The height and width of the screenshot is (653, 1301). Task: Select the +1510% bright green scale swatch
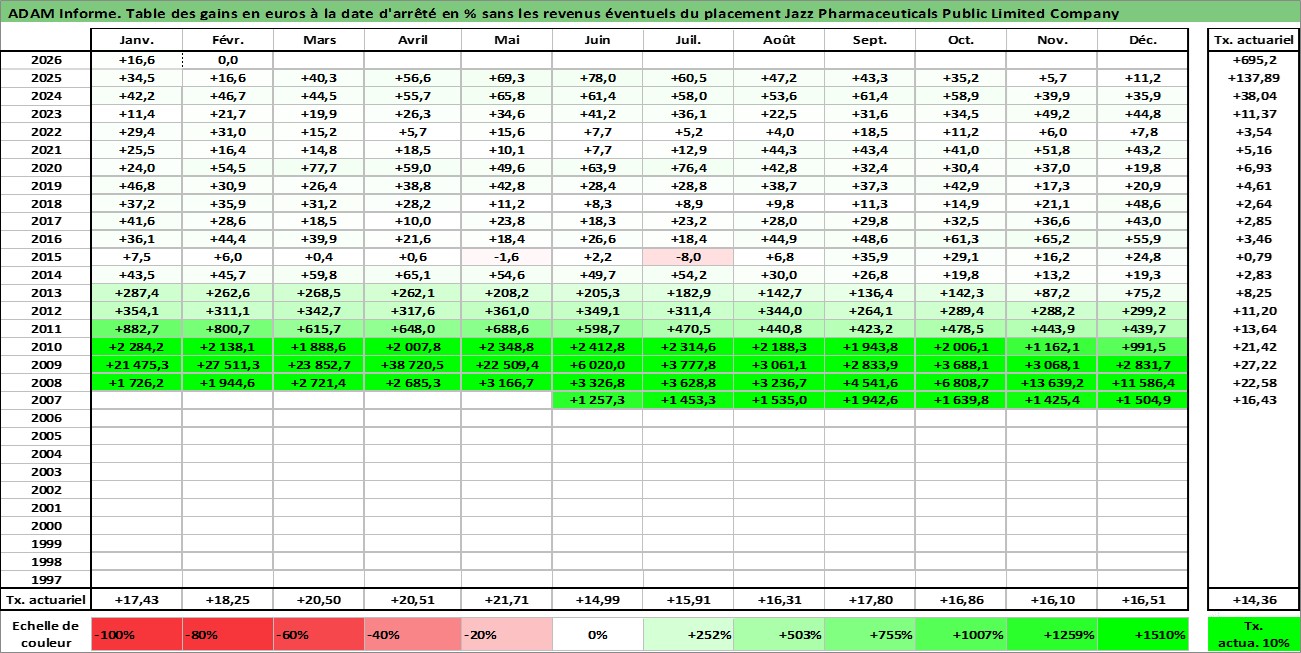(1143, 634)
